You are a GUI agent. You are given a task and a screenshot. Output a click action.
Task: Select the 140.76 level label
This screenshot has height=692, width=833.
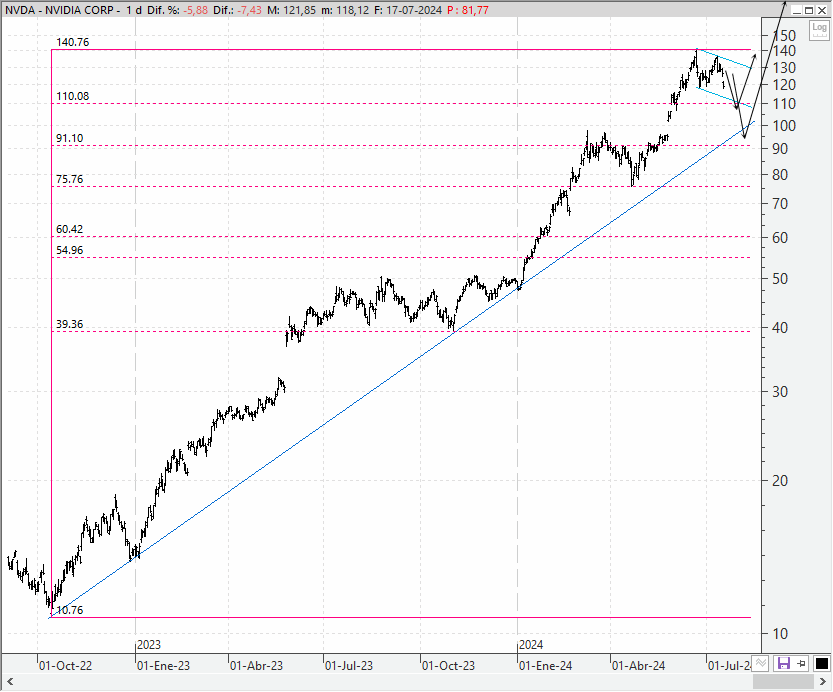pyautogui.click(x=73, y=42)
